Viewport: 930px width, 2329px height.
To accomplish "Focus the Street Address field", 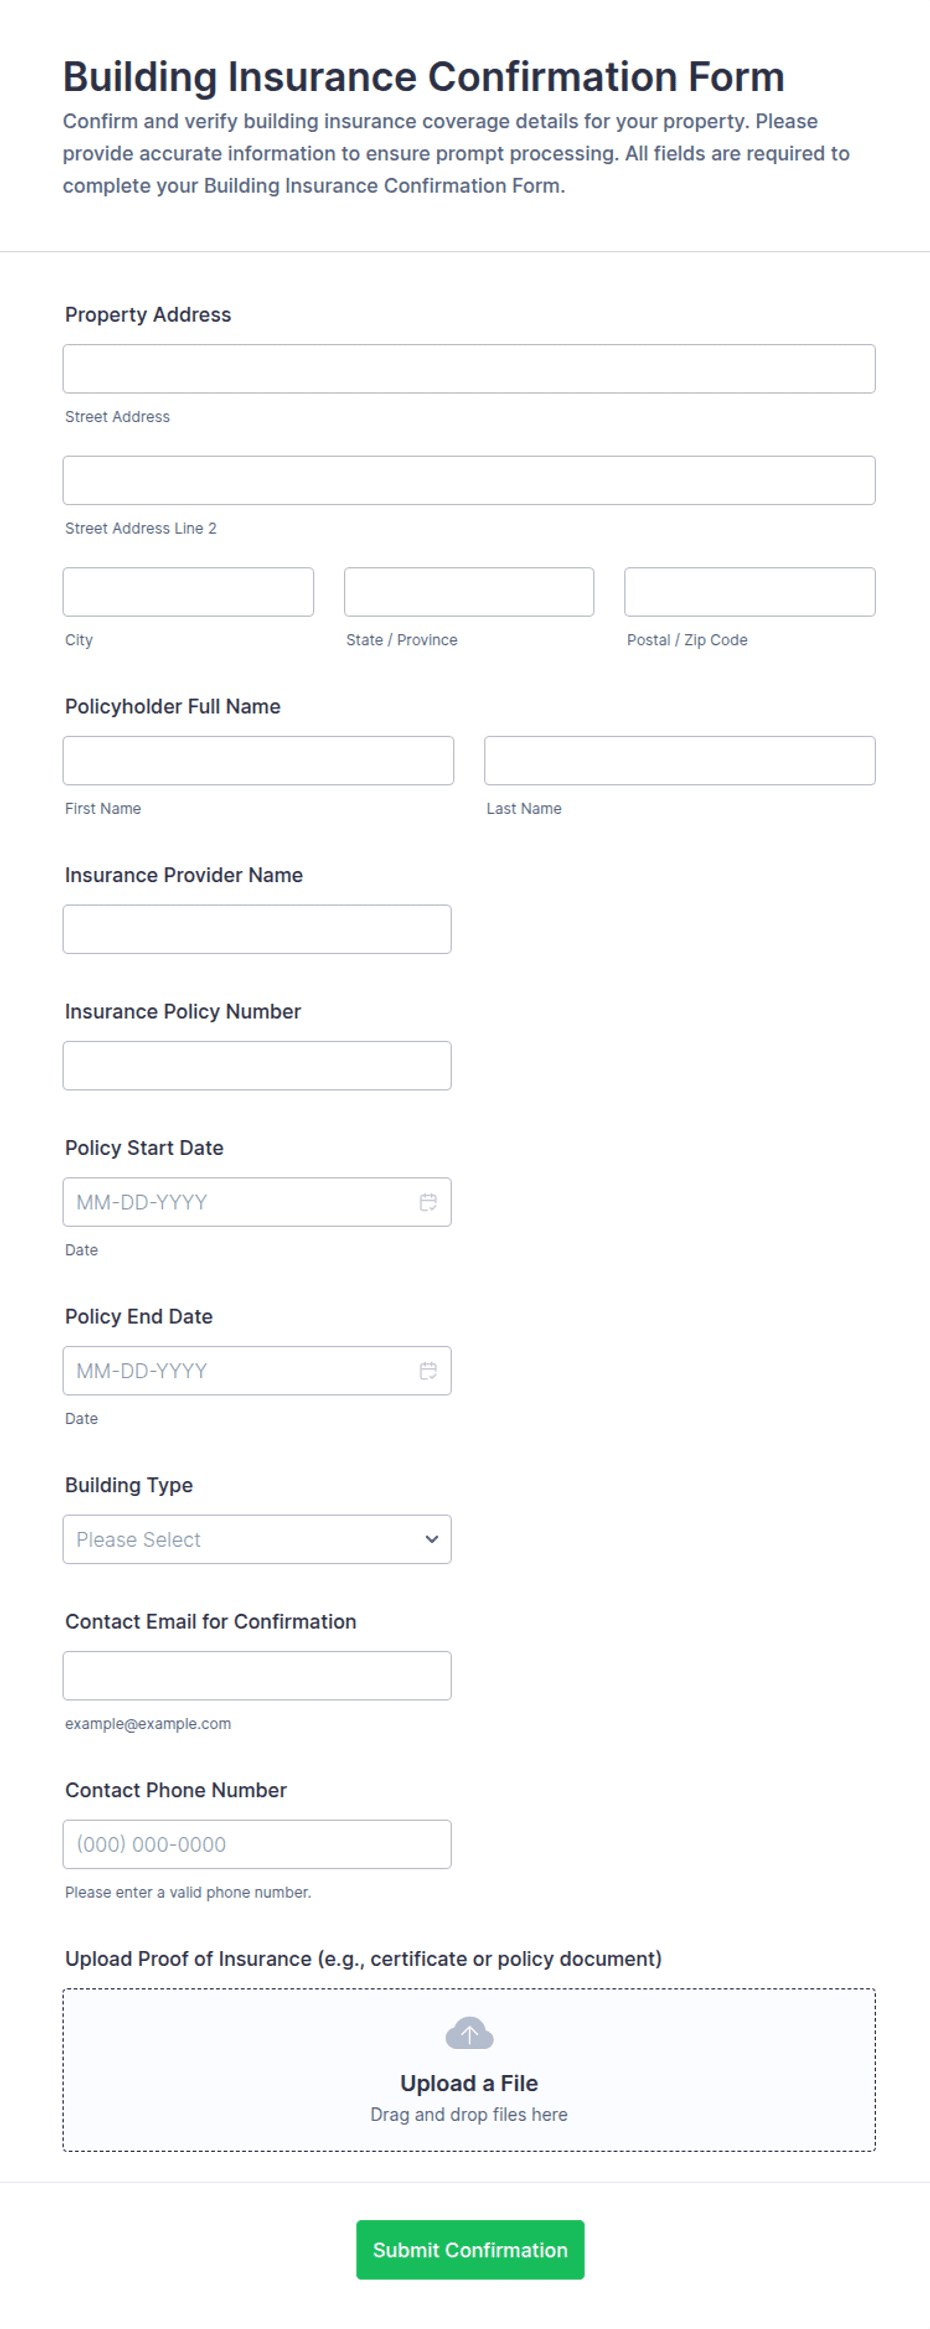I will pyautogui.click(x=469, y=369).
